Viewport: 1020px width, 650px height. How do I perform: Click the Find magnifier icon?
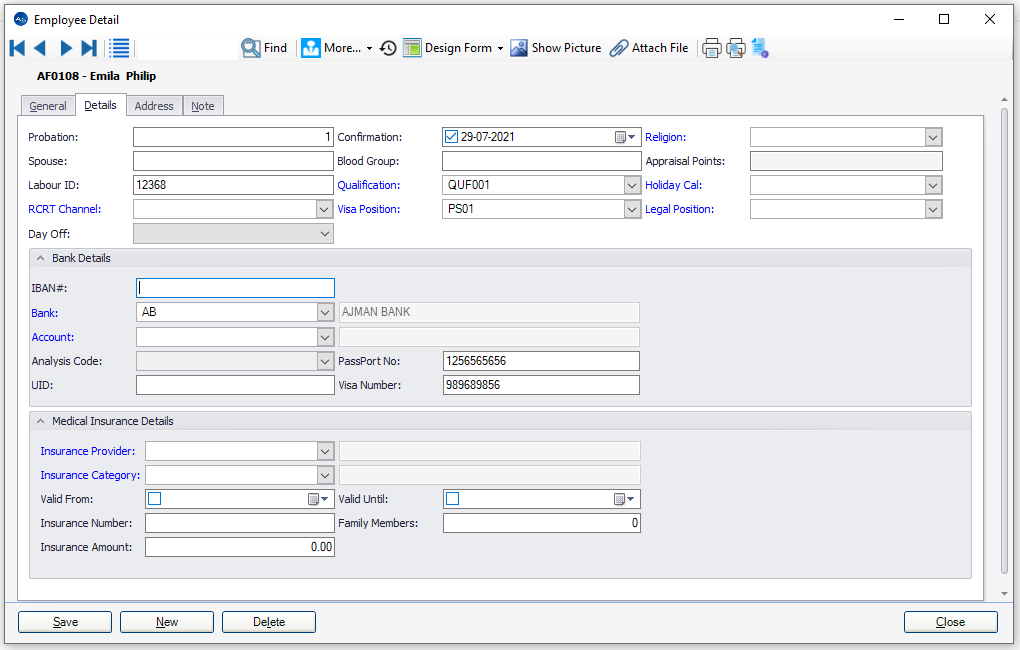(250, 47)
